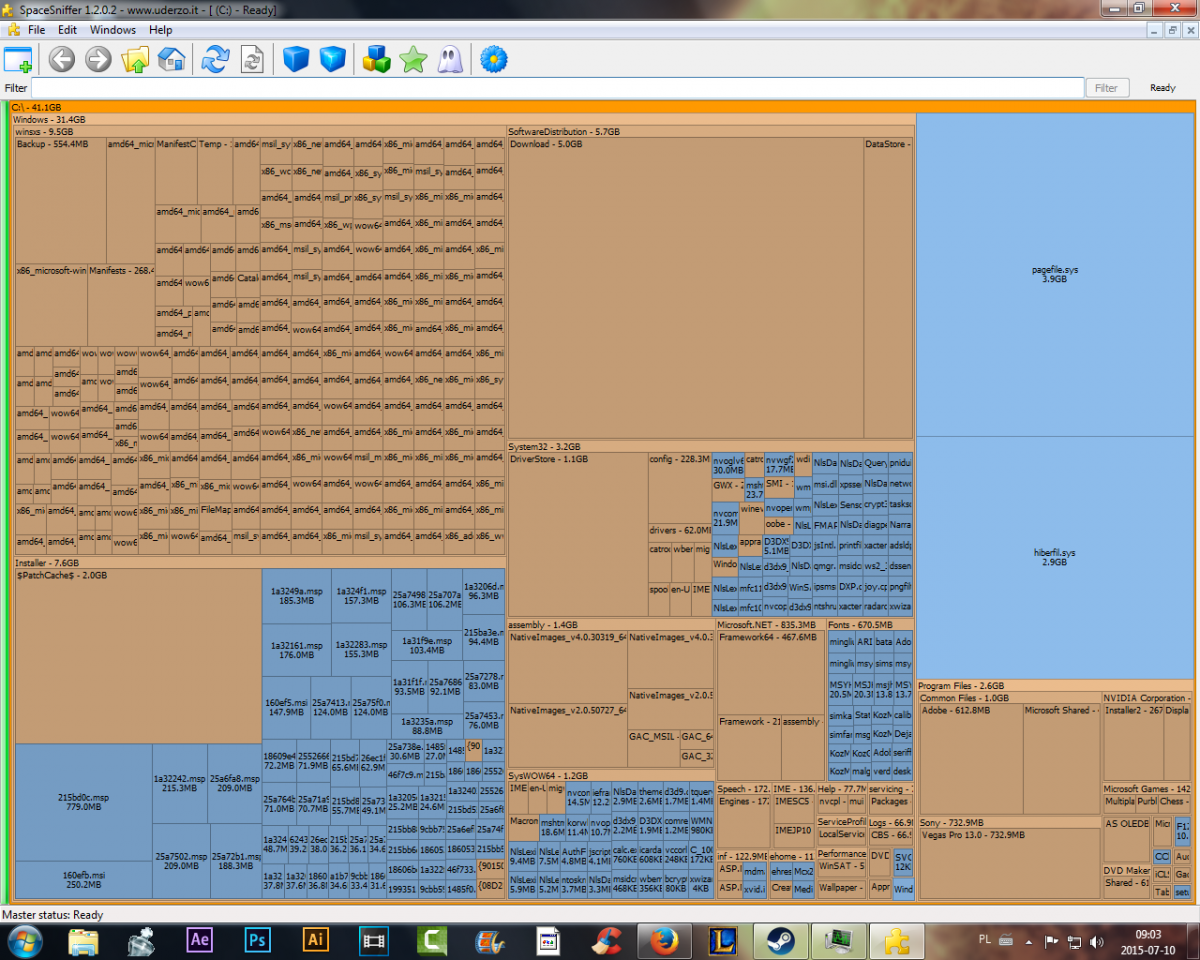
Task: Select the Program Files - 2.6GB header
Action: pos(1055,686)
